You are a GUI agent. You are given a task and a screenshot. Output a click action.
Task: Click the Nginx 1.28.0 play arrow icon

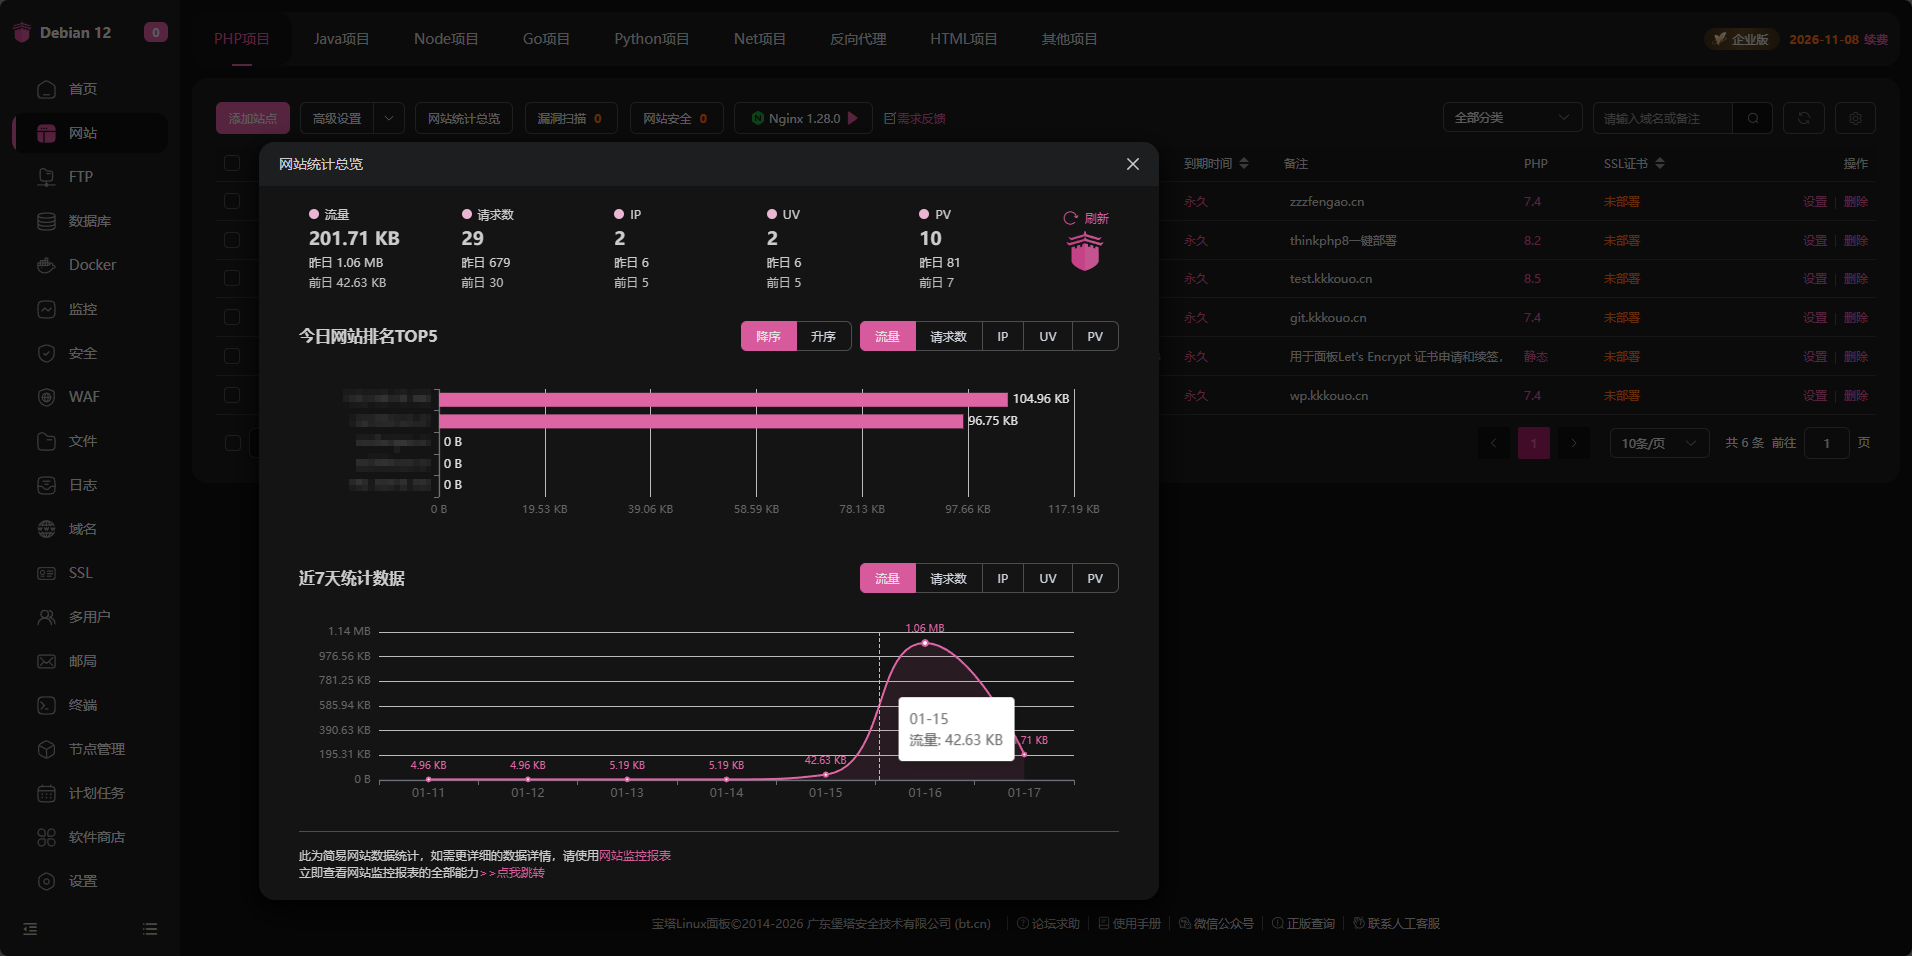pos(853,118)
